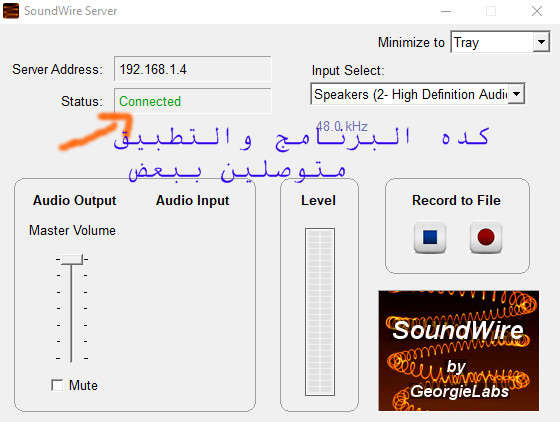Enable the Mute checkbox

click(57, 385)
